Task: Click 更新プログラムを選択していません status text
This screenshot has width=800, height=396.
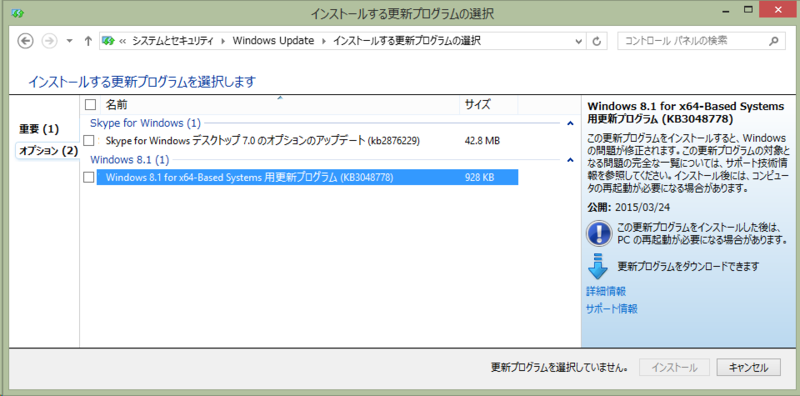Action: pos(559,367)
